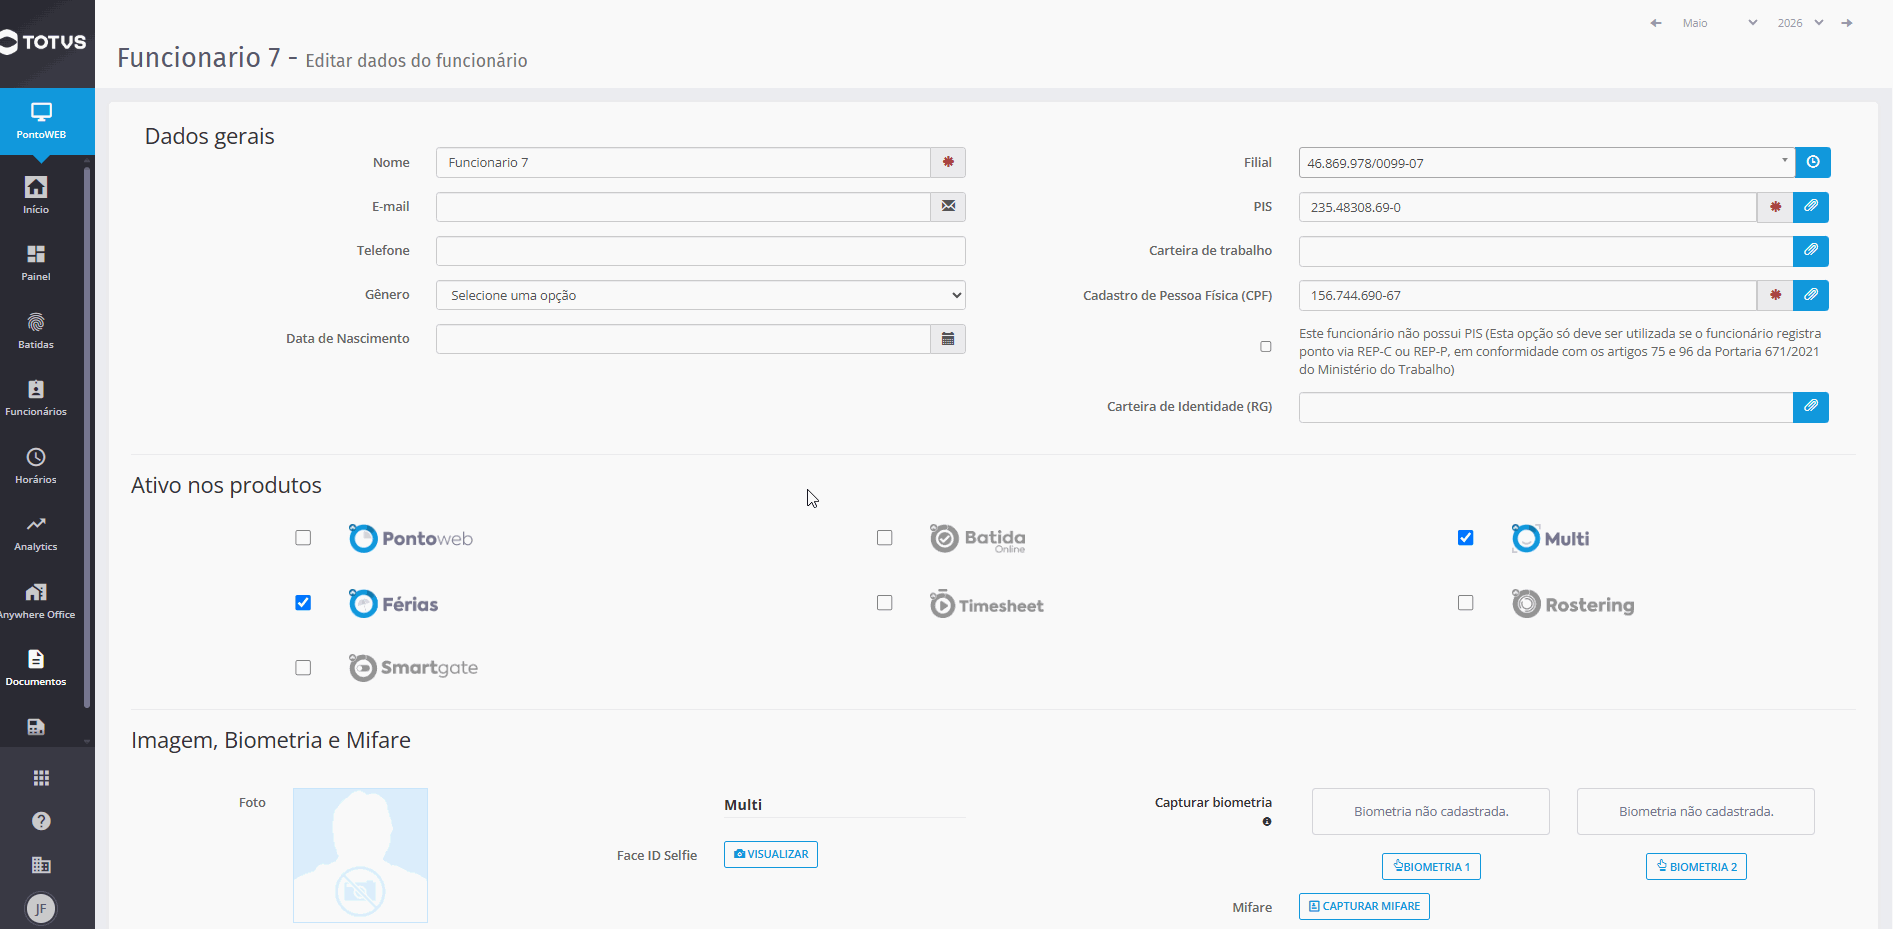Screen dimensions: 1893x929
Task: Click the Timesheet product logo
Action: (987, 604)
